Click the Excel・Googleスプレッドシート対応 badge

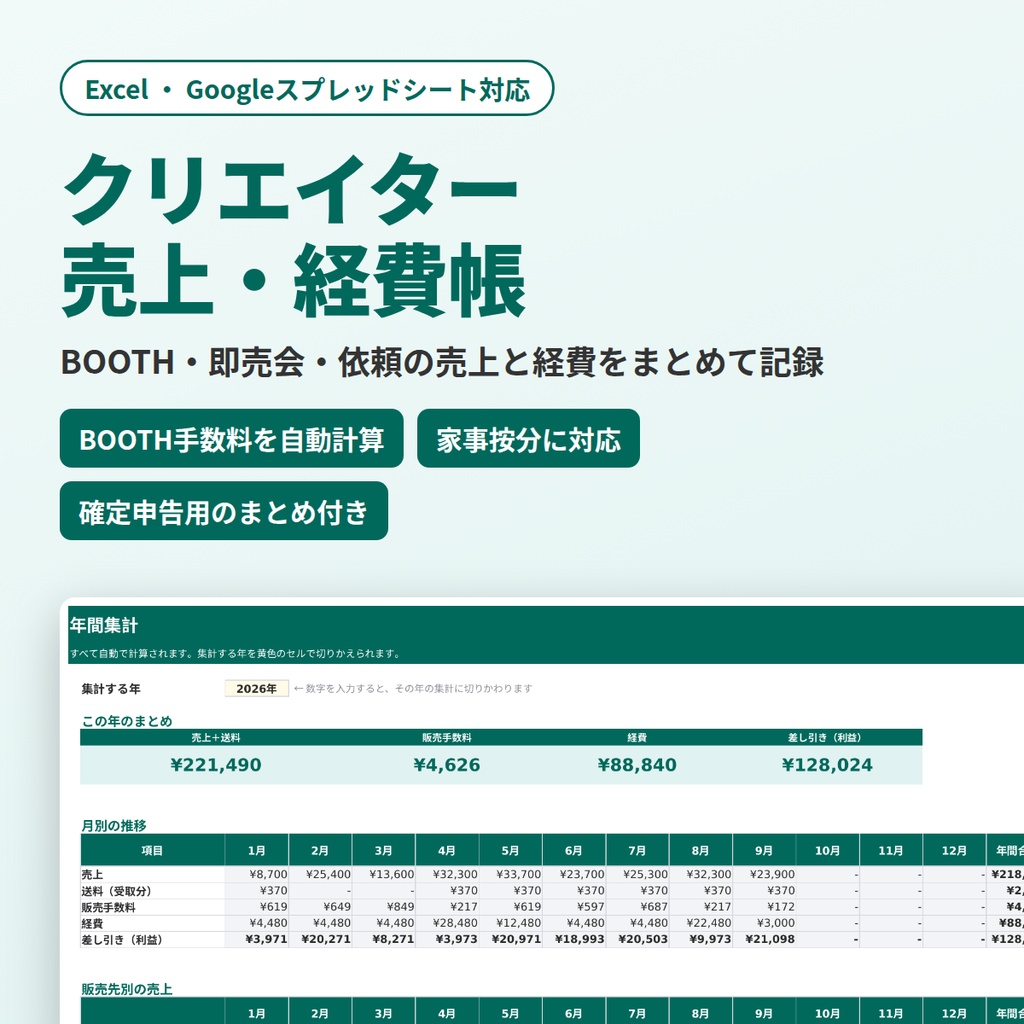[x=306, y=88]
